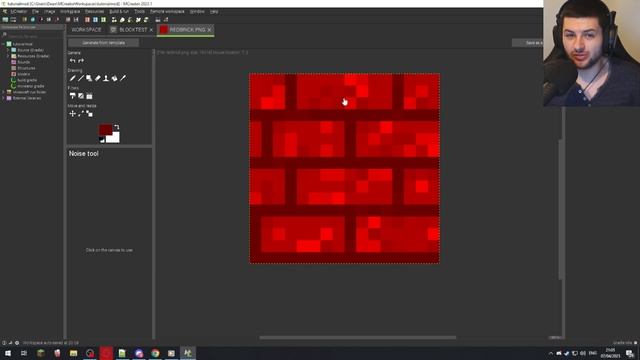Expand the Minecraft run folder node
The image size is (640, 360).
click(4, 92)
